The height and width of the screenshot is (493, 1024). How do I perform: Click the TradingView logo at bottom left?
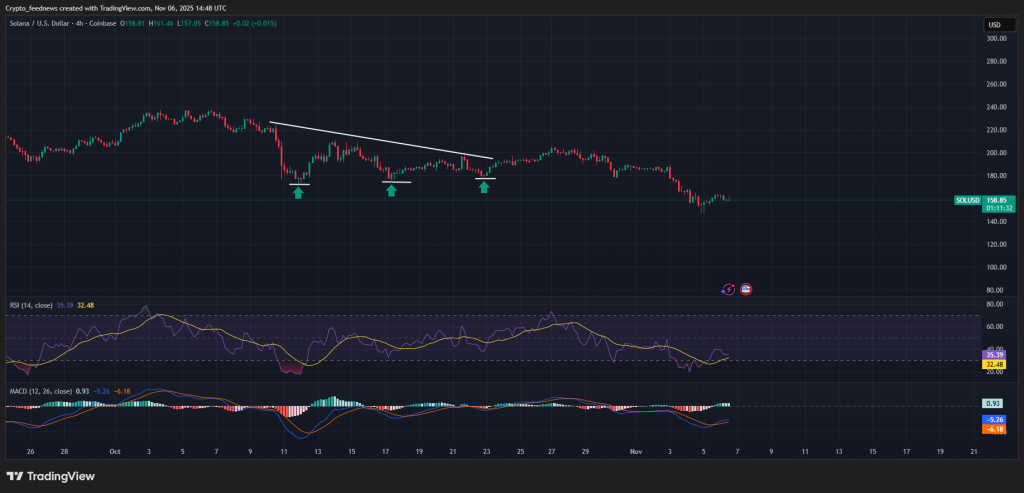(50, 476)
